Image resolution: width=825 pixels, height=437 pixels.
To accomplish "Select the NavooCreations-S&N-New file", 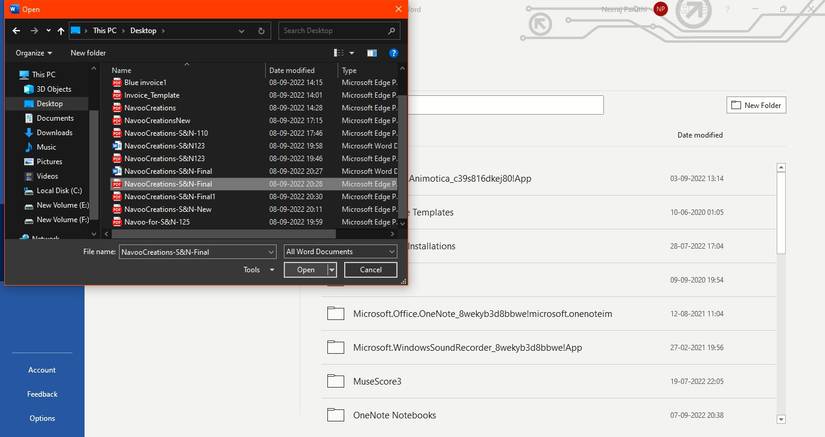I will [254, 209].
